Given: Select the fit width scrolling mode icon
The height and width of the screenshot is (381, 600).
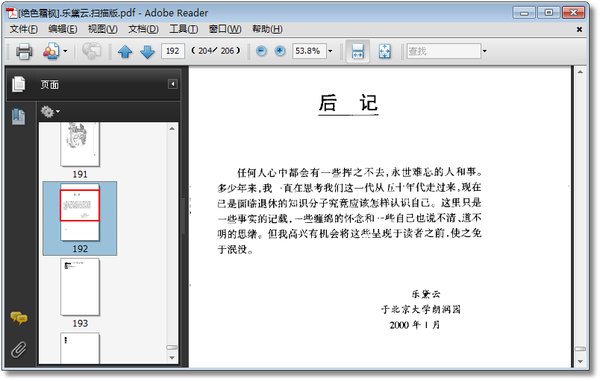Looking at the screenshot, I should [358, 51].
